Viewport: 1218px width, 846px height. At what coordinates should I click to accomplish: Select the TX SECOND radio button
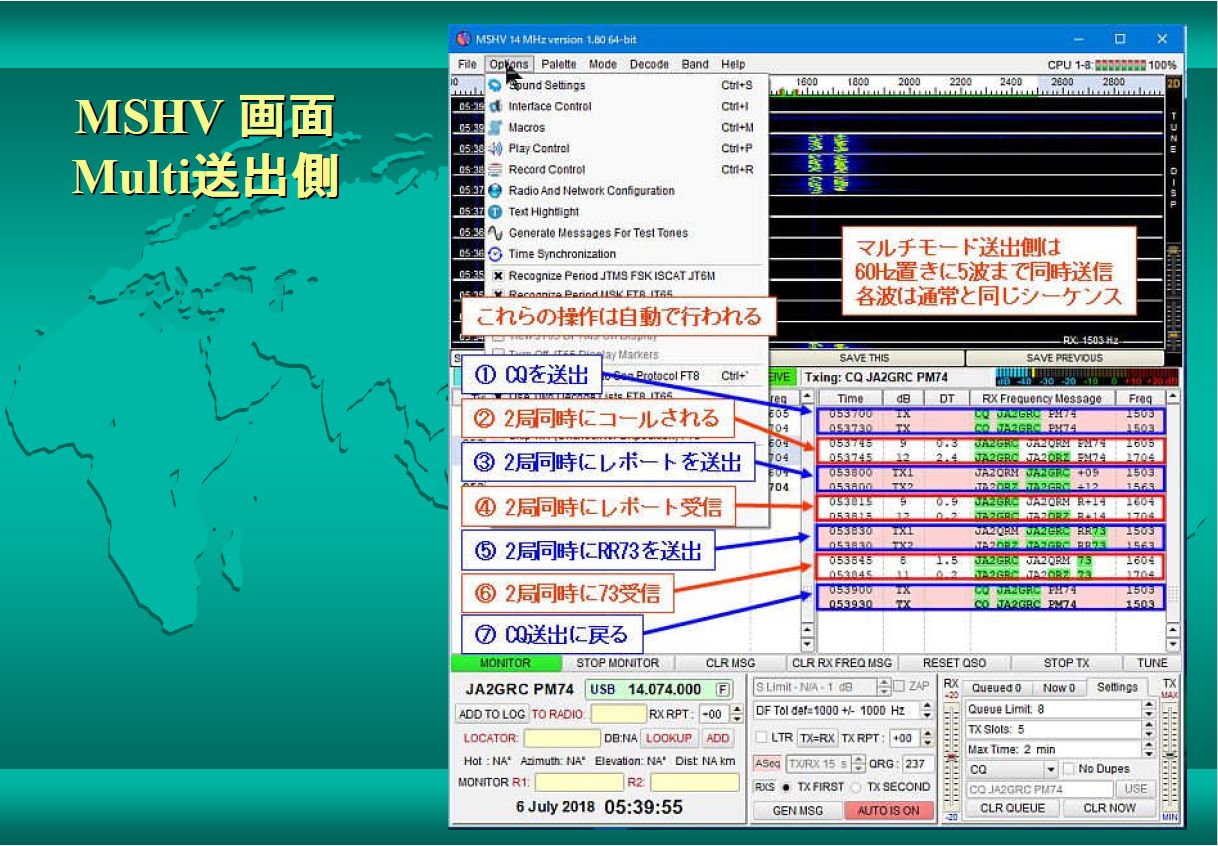click(855, 787)
